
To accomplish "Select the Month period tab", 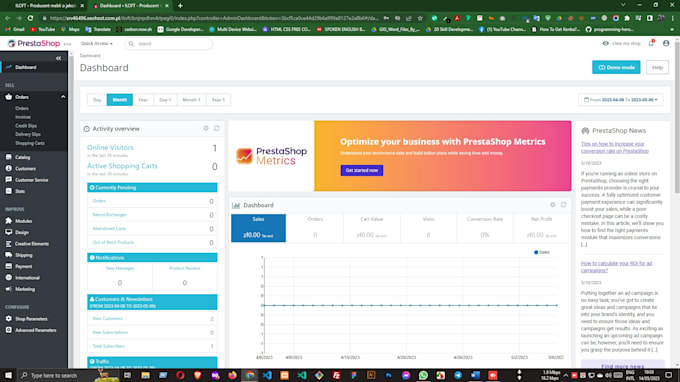I will click(120, 100).
